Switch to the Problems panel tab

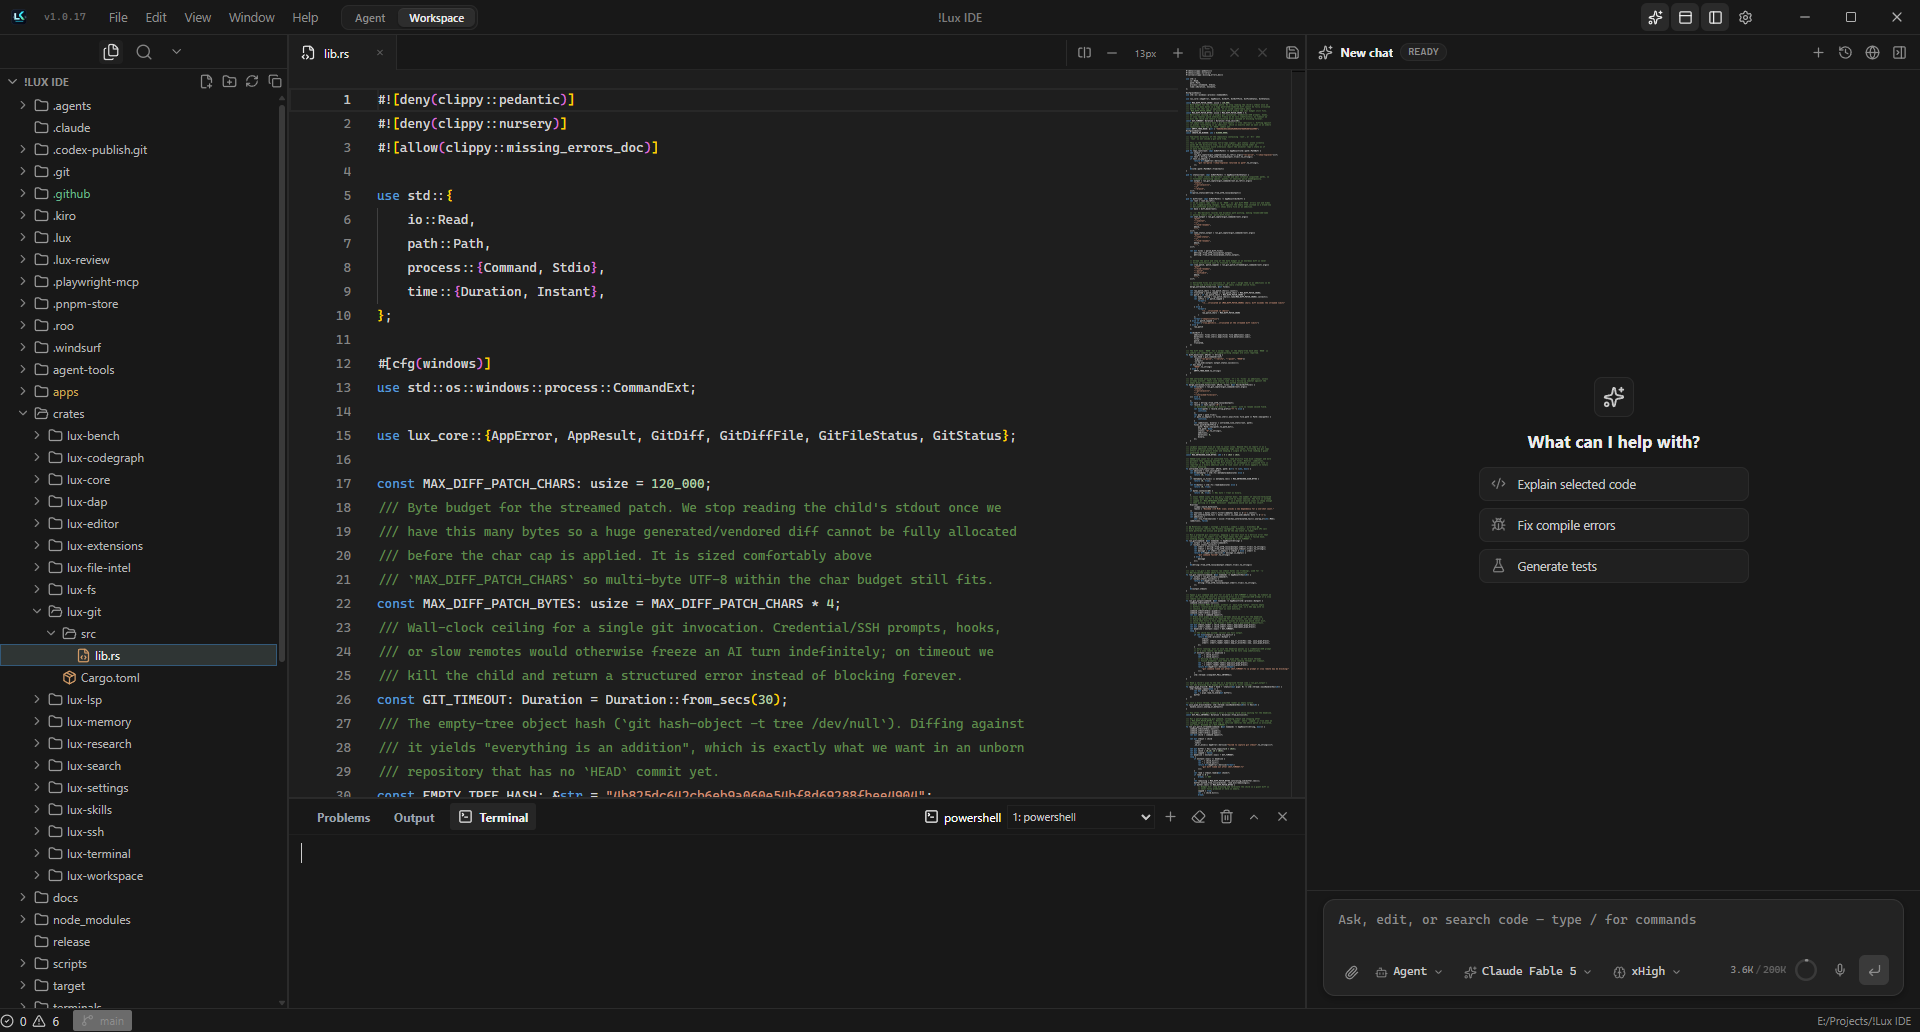[x=343, y=818]
